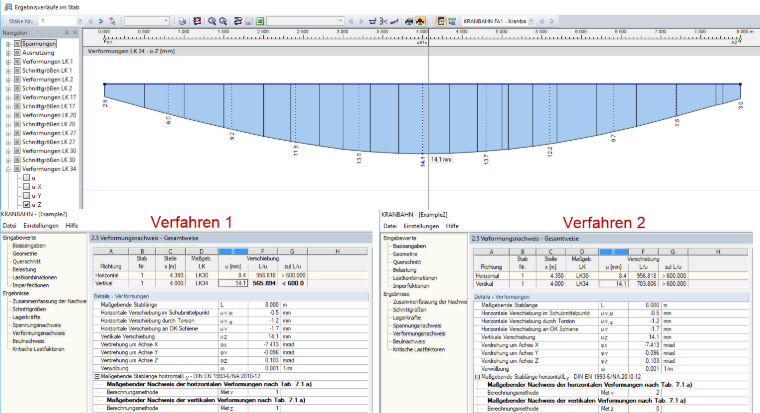The width and height of the screenshot is (760, 413).
Task: Open Einstellungen menu in Verfahren 1 window
Action: (x=41, y=225)
